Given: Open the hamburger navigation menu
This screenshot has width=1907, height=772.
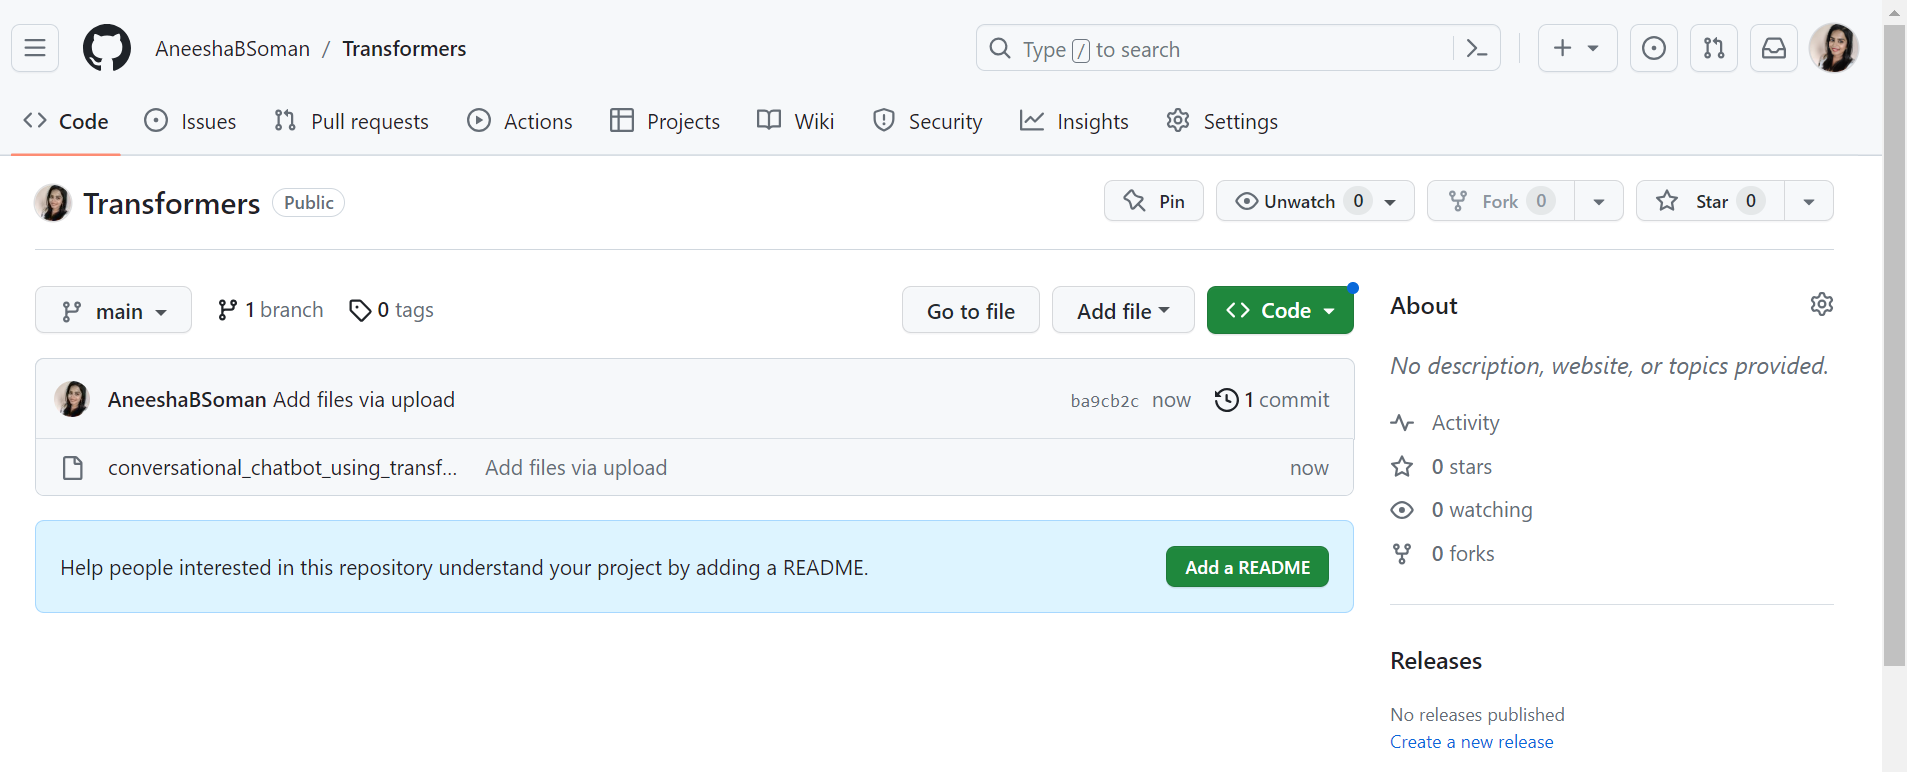Looking at the screenshot, I should (35, 48).
